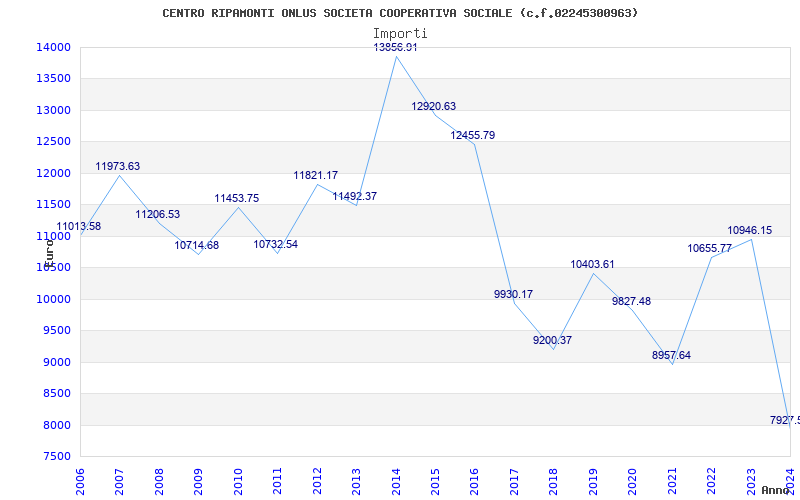Click y-axis tick label 13500
800x500 pixels.
point(53,79)
